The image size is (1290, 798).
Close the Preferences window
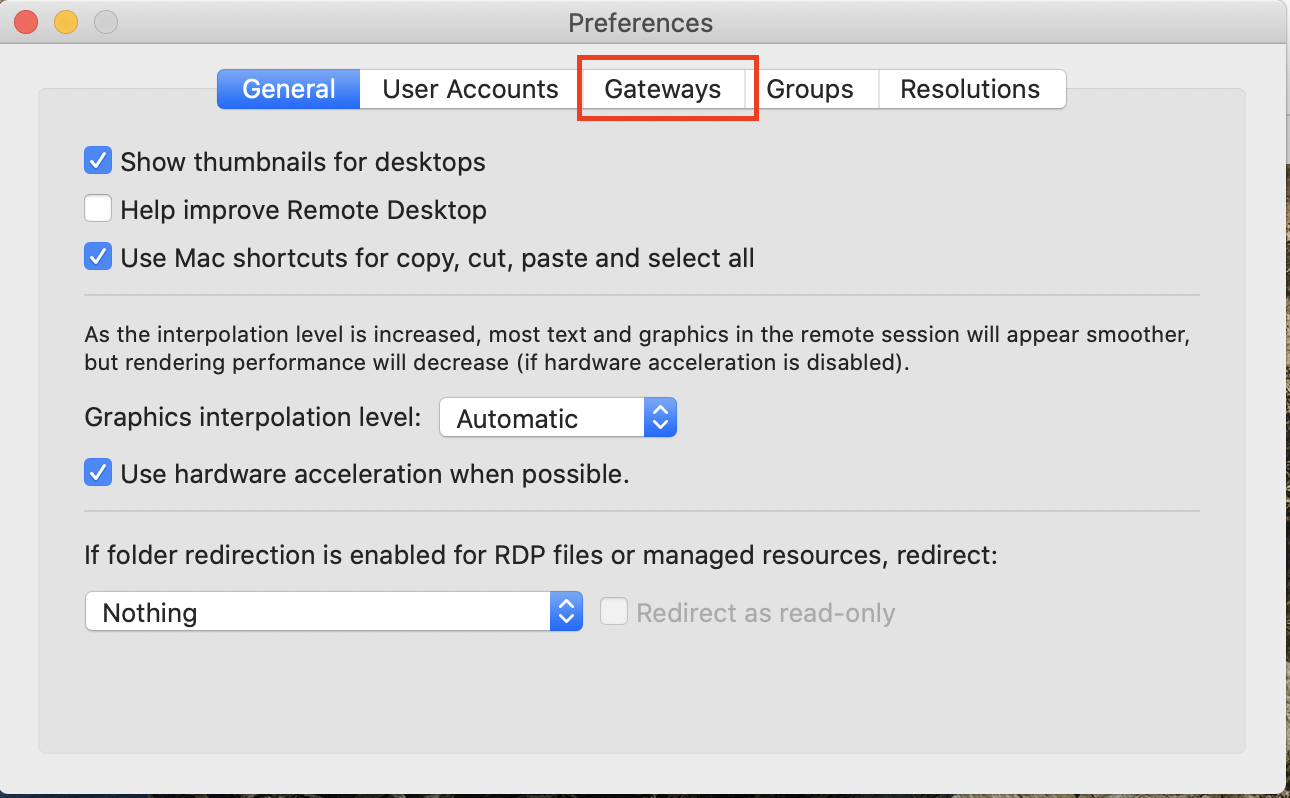[24, 21]
